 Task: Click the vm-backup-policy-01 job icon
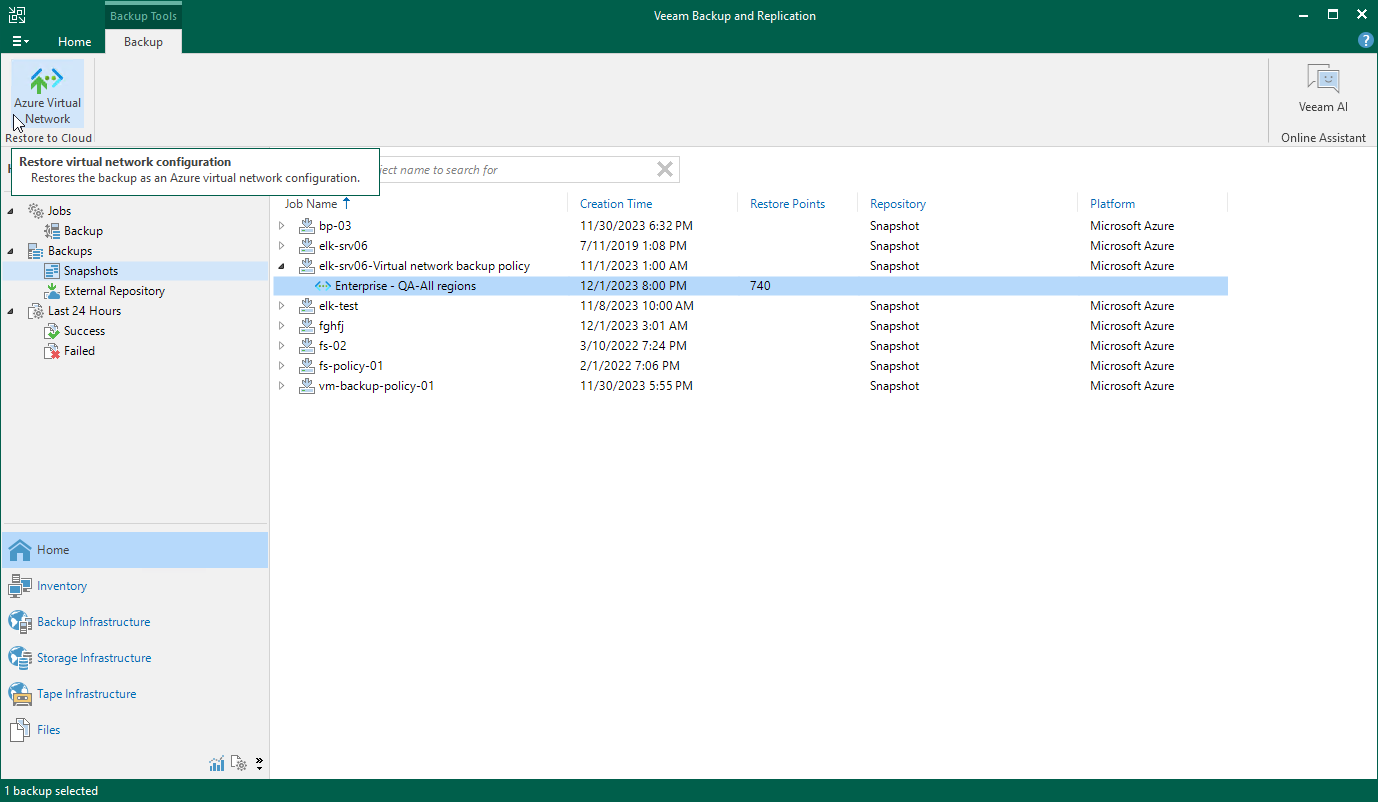[307, 386]
